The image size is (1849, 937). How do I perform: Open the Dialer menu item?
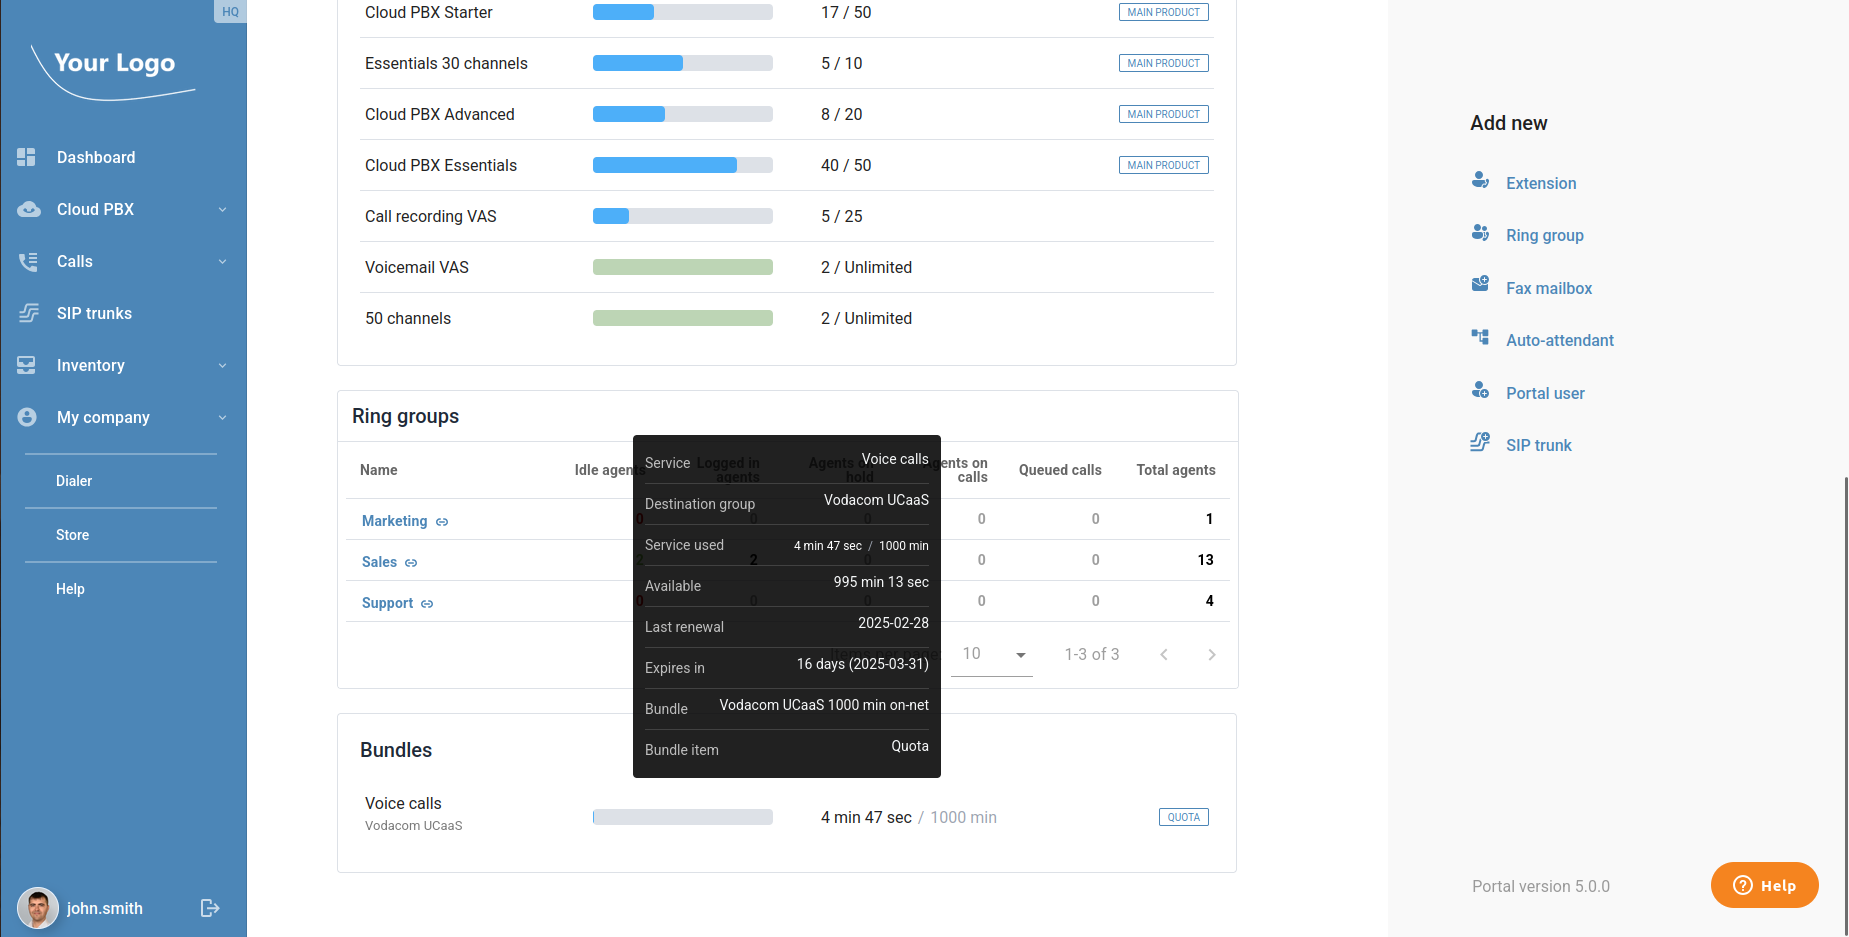coord(74,481)
